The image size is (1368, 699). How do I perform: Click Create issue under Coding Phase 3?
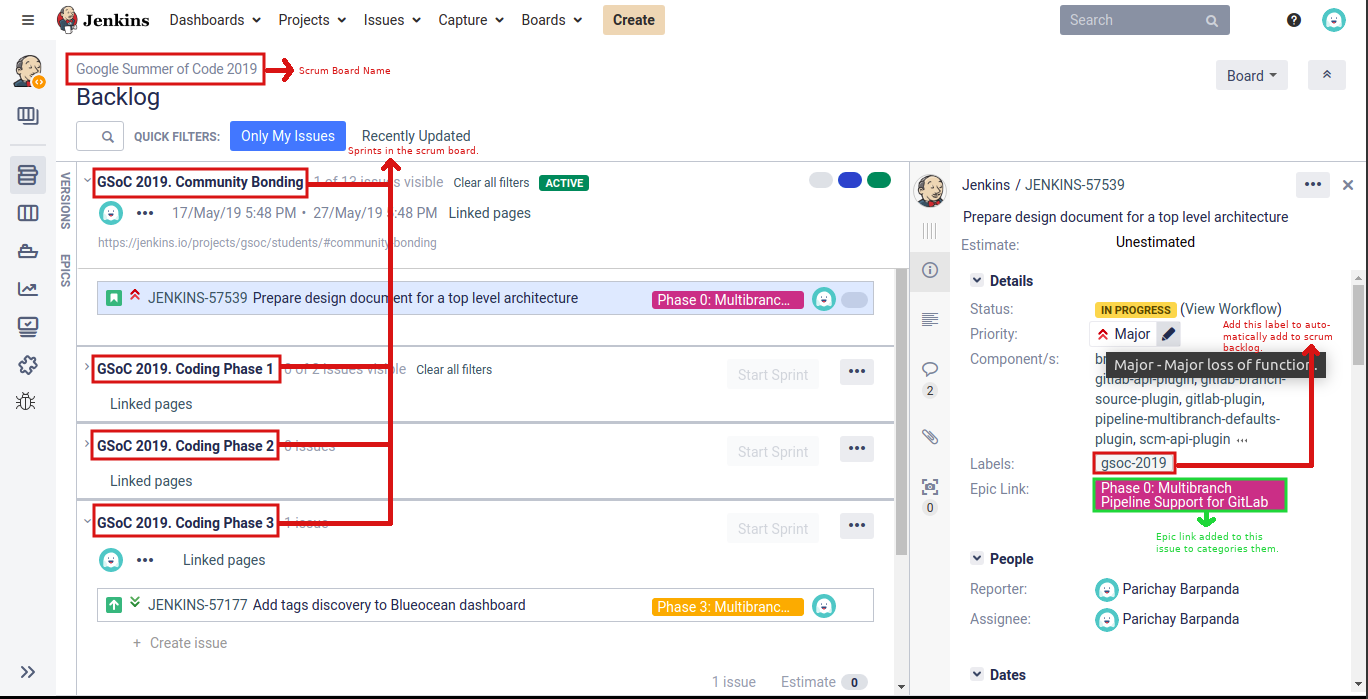click(x=180, y=643)
